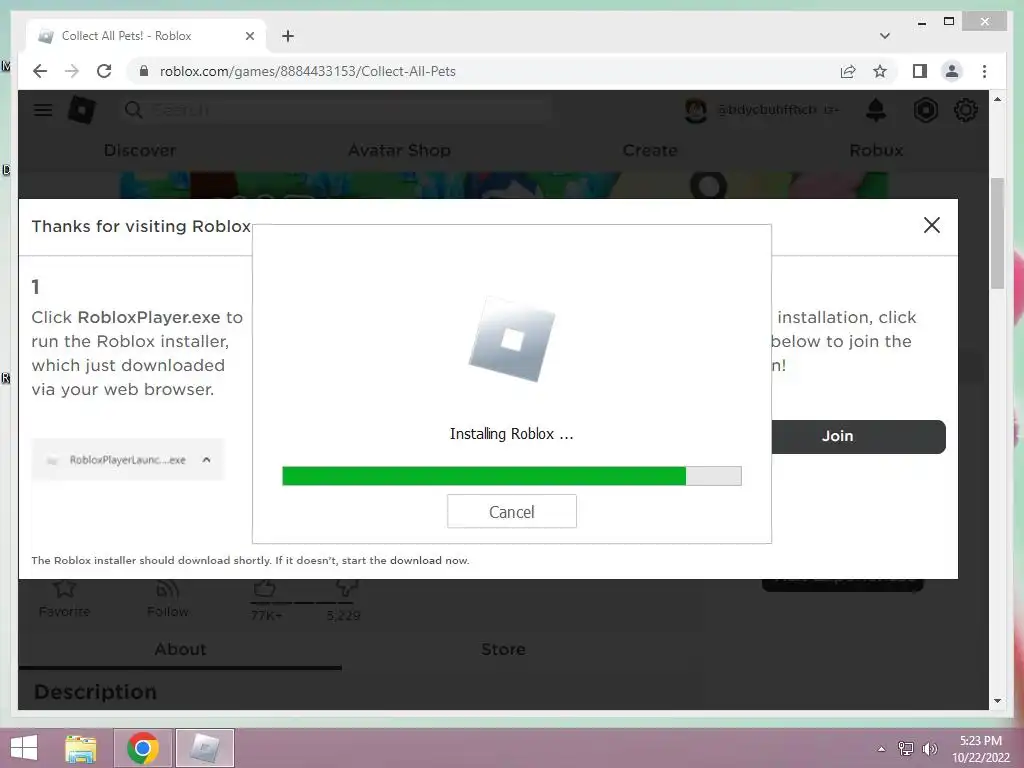The width and height of the screenshot is (1024, 768).
Task: Open network status tray icon
Action: (x=905, y=749)
